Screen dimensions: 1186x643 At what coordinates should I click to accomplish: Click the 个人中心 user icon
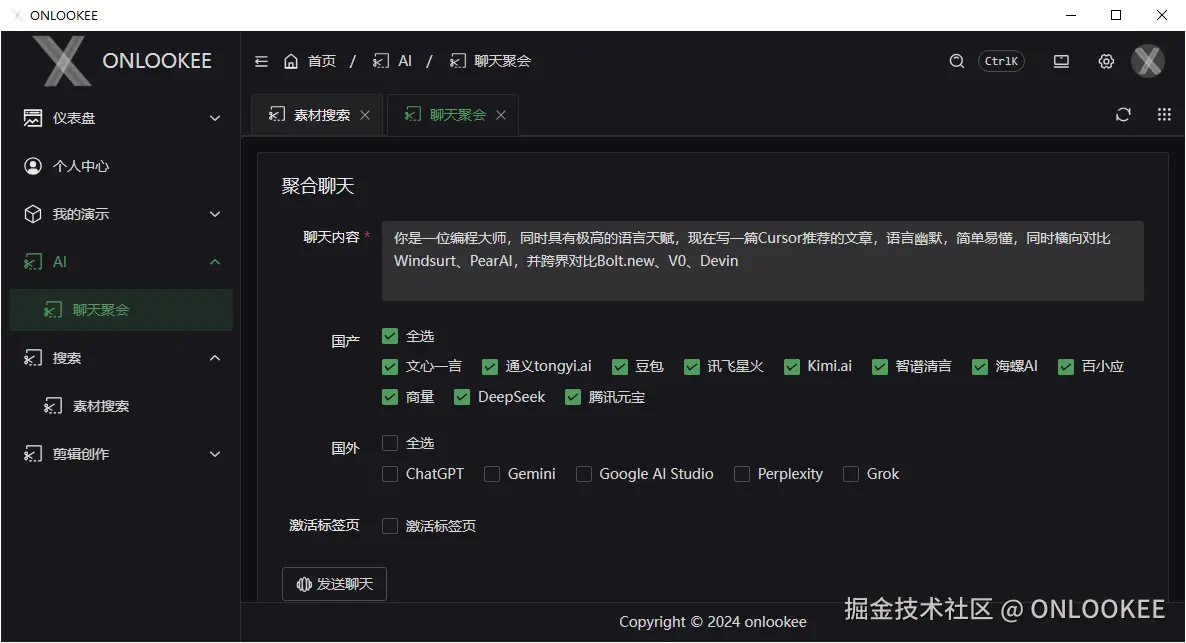click(33, 166)
